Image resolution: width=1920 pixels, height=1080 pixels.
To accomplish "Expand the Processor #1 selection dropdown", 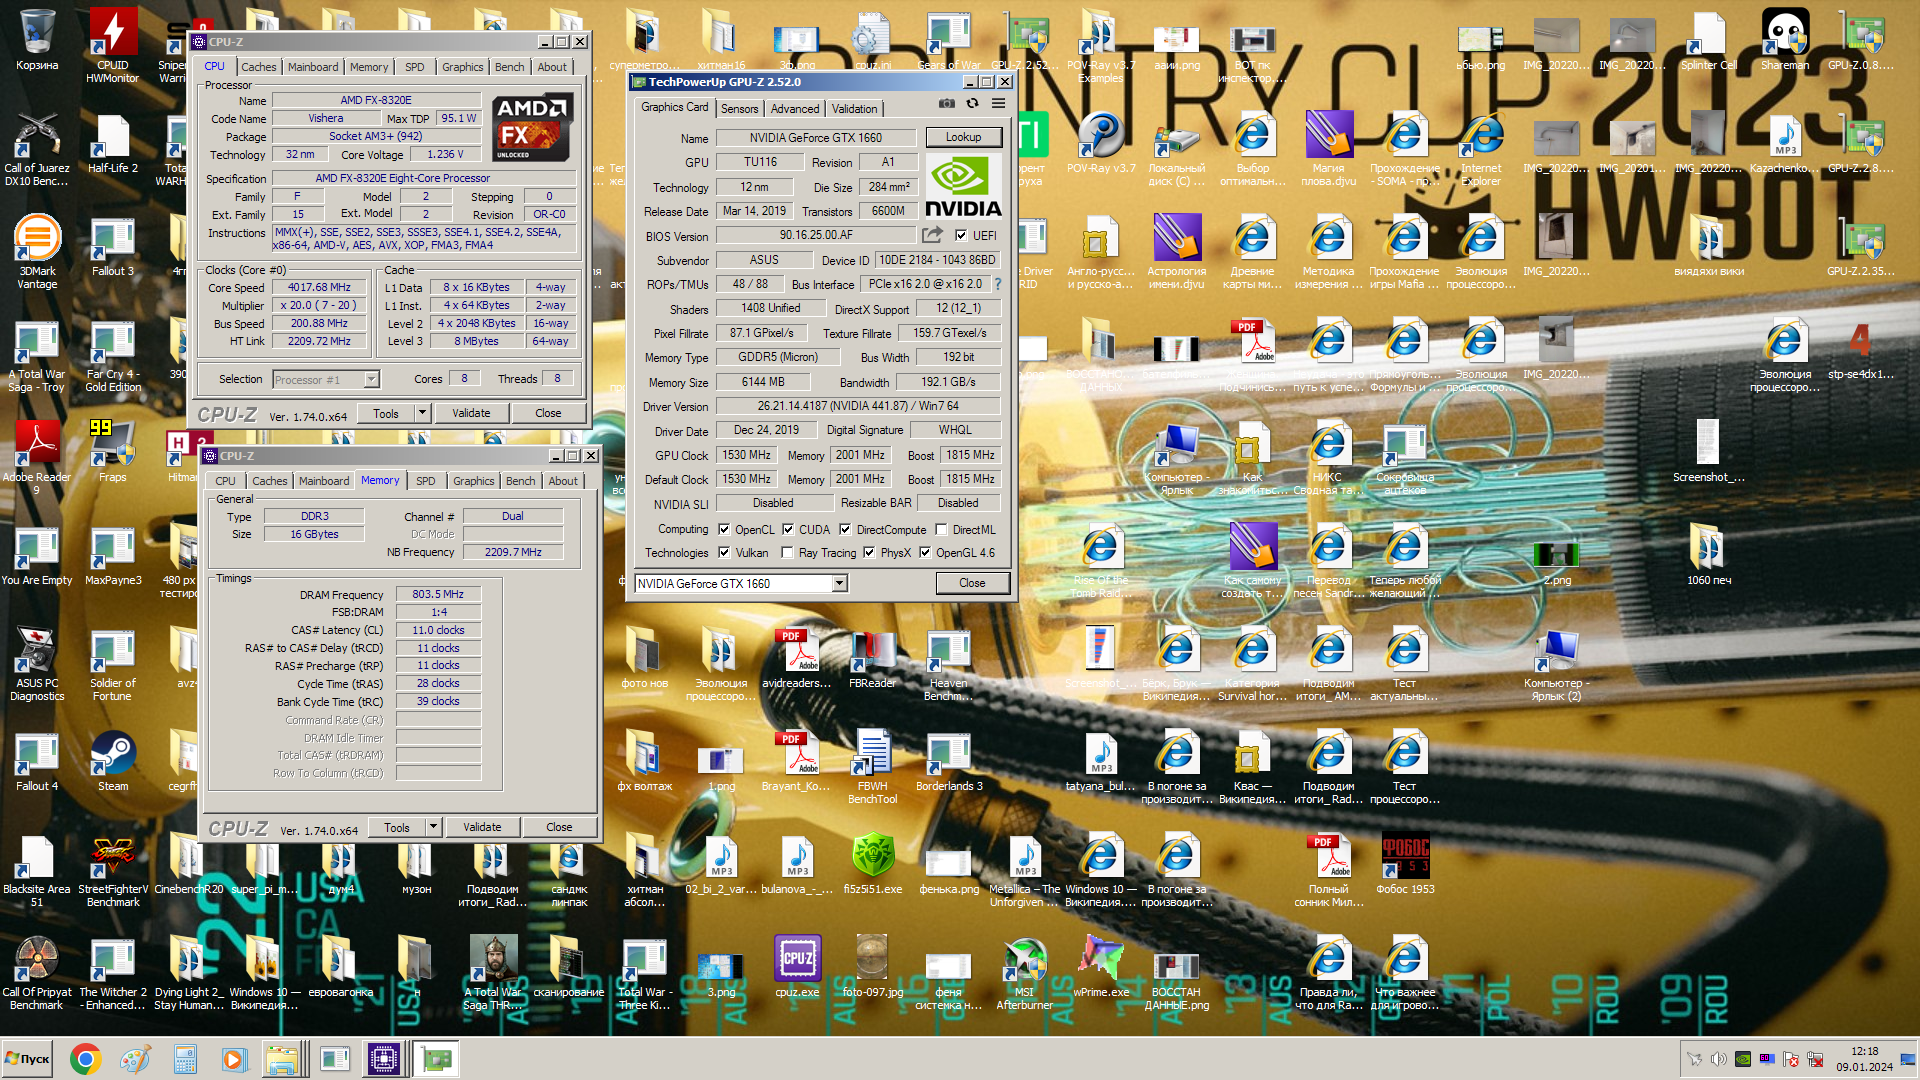I will point(371,380).
